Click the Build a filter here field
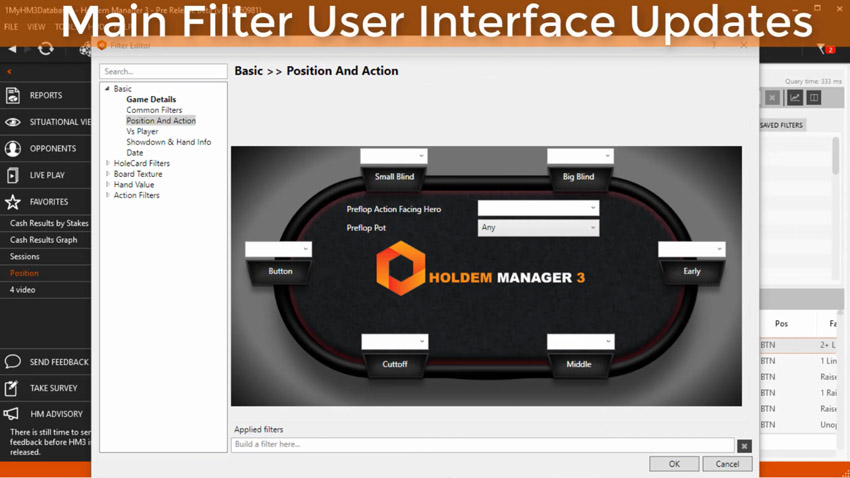Image resolution: width=850 pixels, height=478 pixels. (x=482, y=444)
